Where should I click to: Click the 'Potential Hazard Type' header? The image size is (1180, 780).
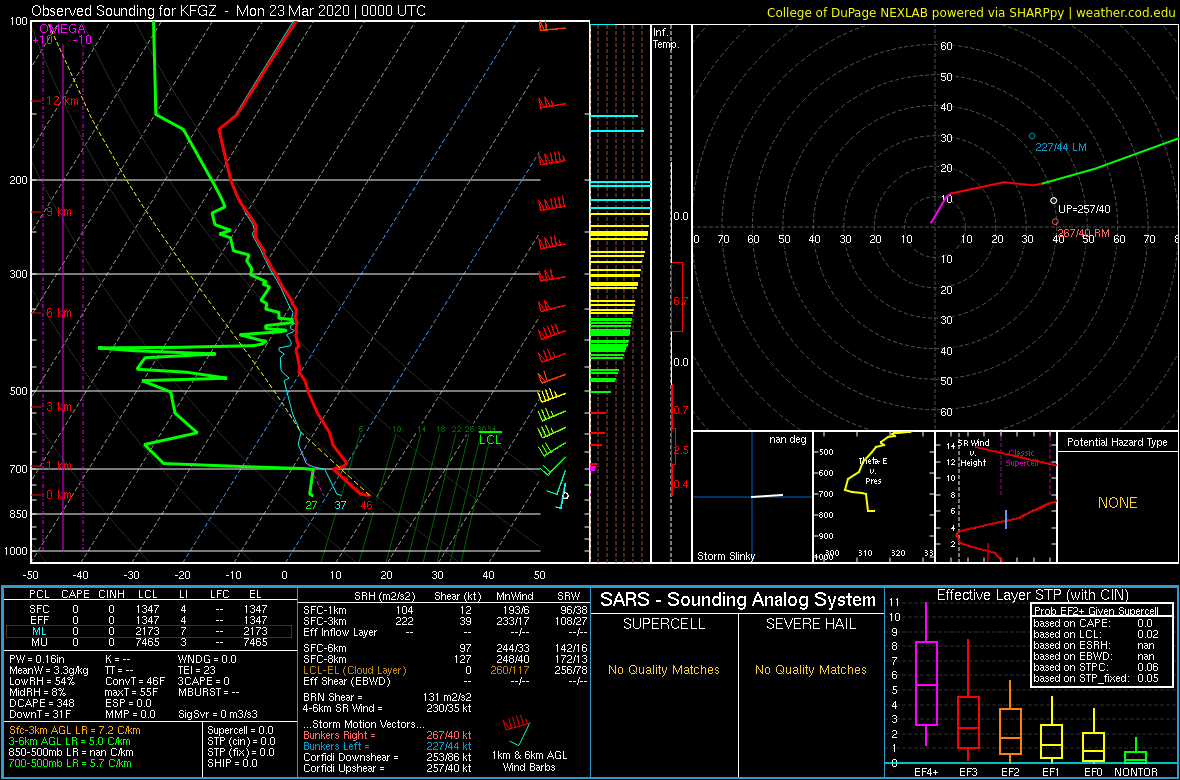[1117, 442]
